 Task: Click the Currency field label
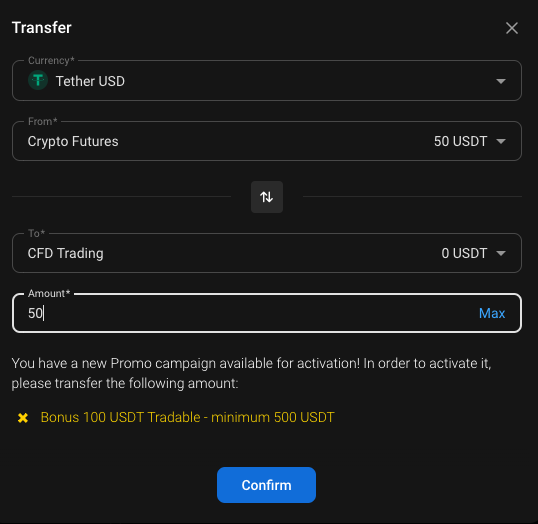[51, 61]
